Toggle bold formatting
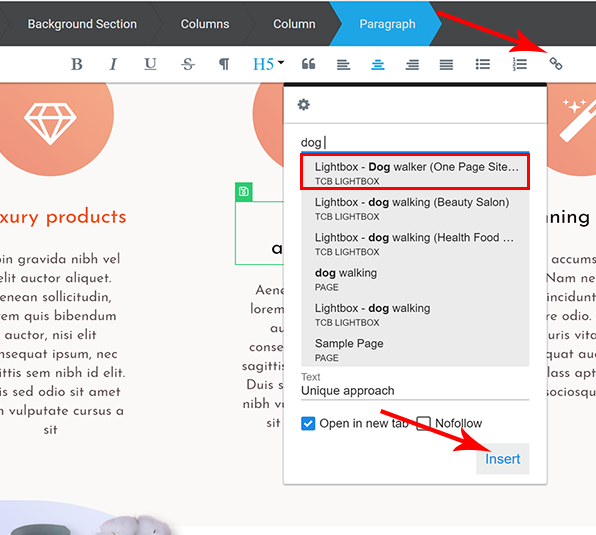Screen dimensions: 596x535 pos(77,64)
